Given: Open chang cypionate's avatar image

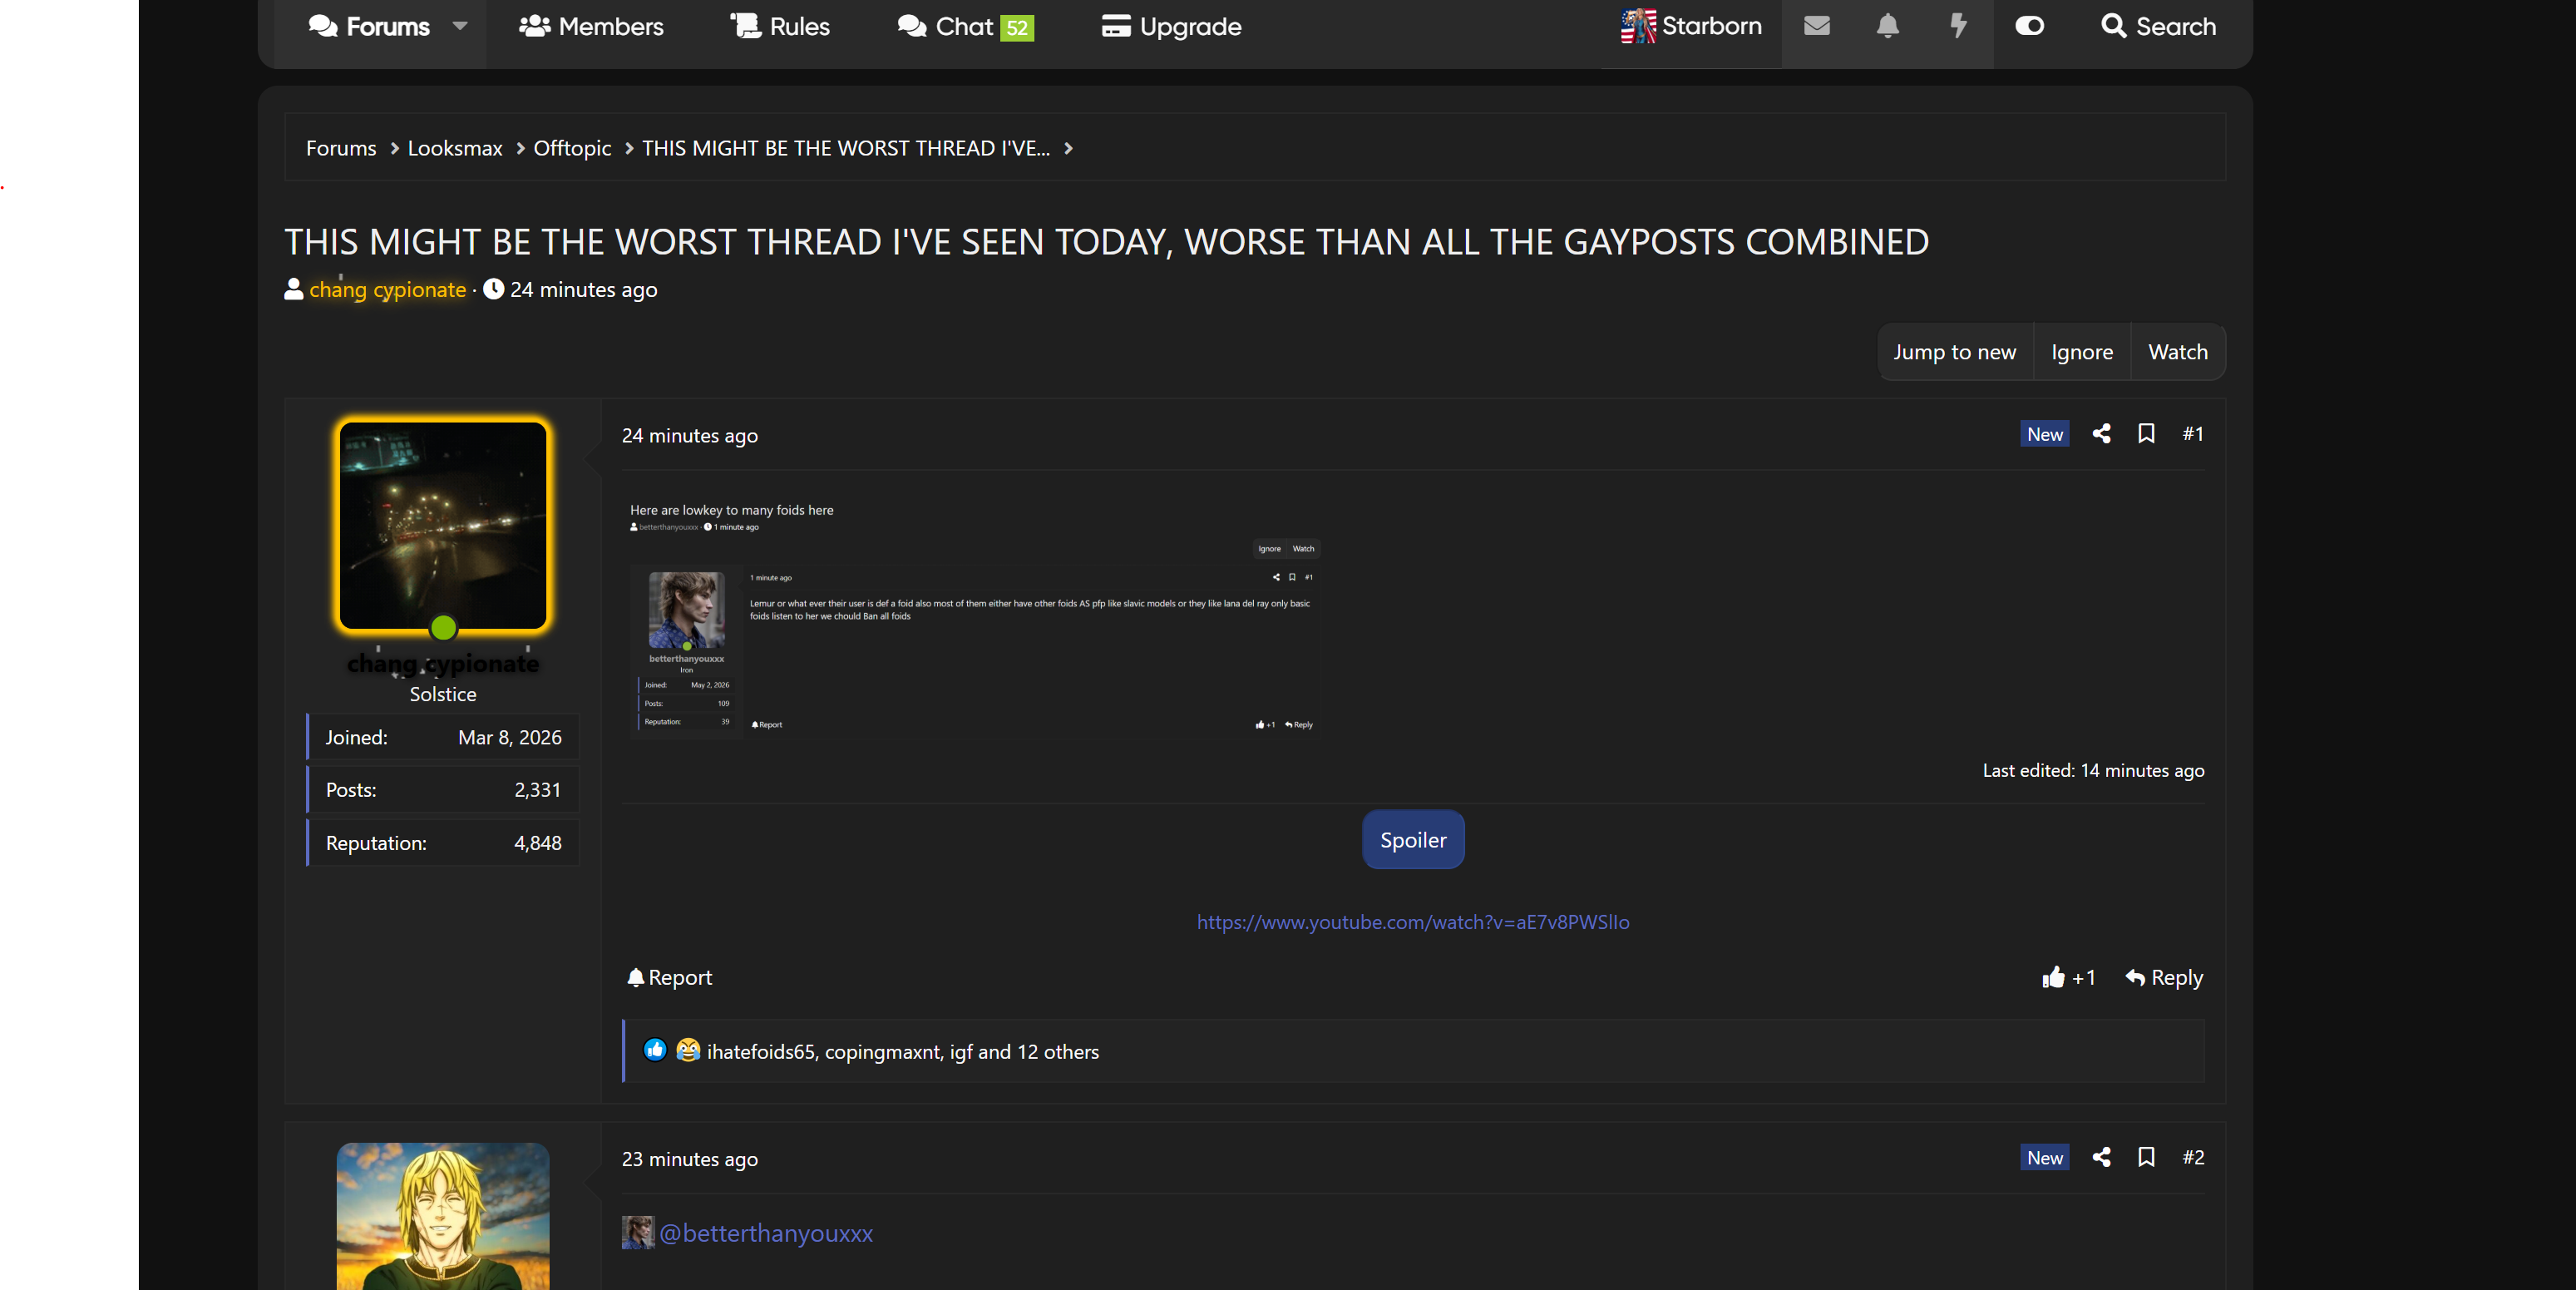Looking at the screenshot, I should pyautogui.click(x=443, y=526).
